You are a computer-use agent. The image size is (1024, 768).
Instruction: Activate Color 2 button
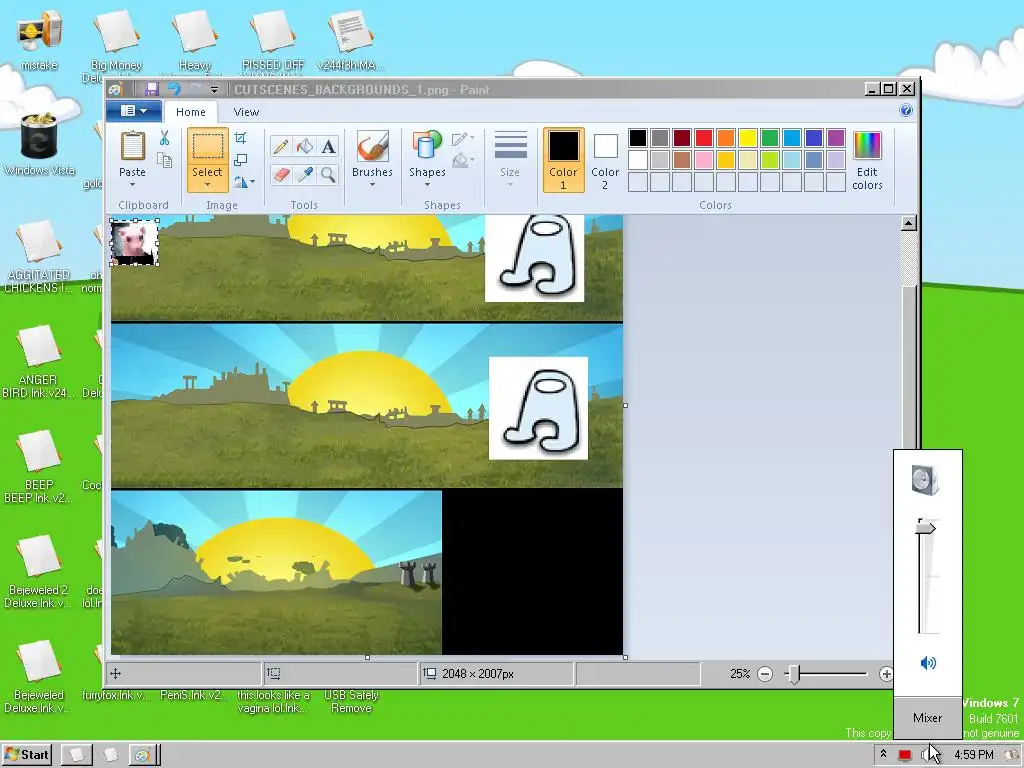pos(605,160)
